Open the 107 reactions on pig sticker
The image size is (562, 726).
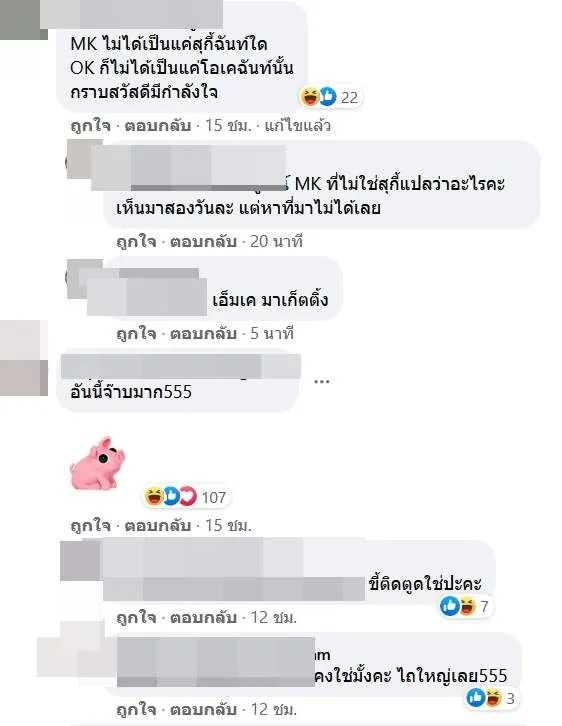[186, 497]
